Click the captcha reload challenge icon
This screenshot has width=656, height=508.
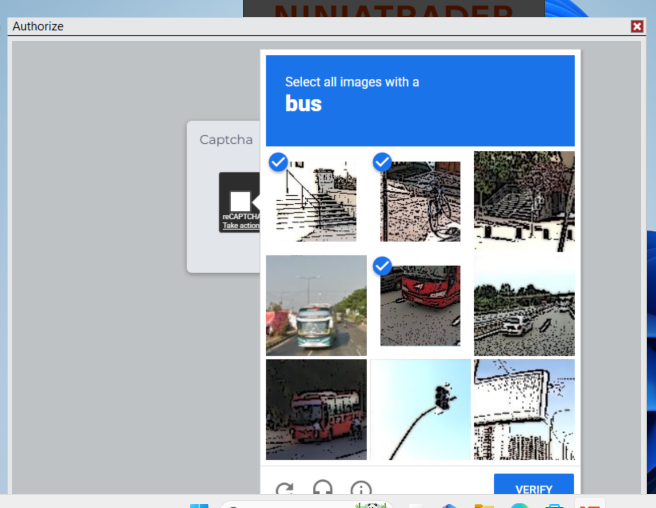(284, 488)
